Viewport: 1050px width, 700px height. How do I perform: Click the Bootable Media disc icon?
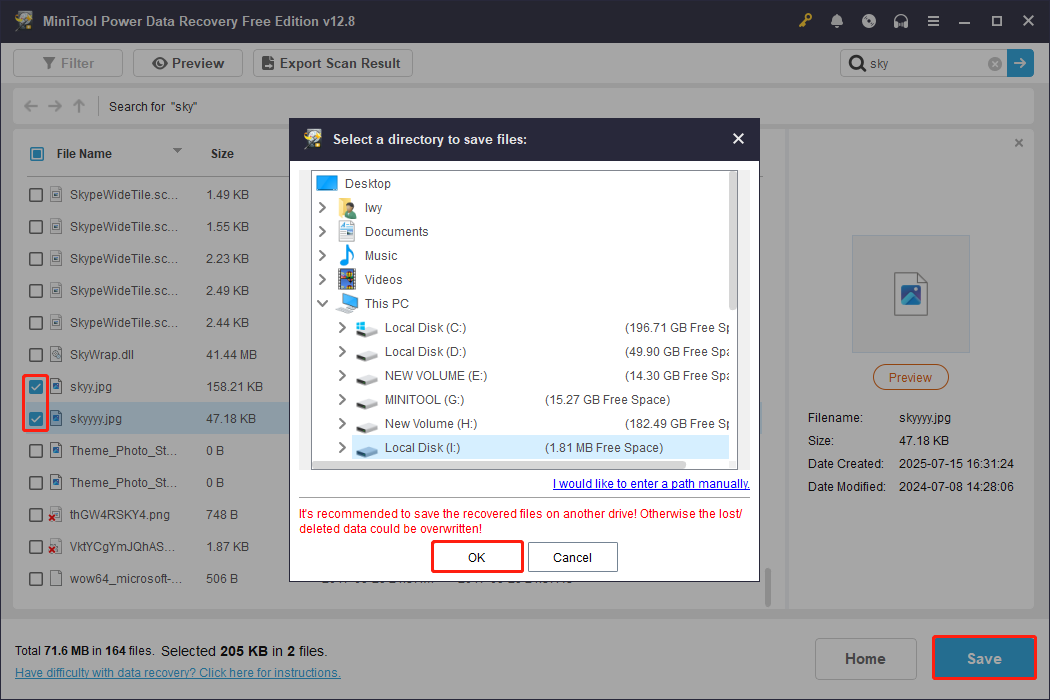click(869, 20)
